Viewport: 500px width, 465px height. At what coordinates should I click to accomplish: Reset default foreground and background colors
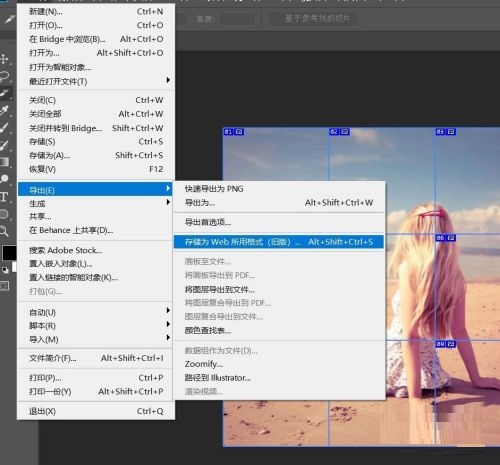click(x=5, y=270)
